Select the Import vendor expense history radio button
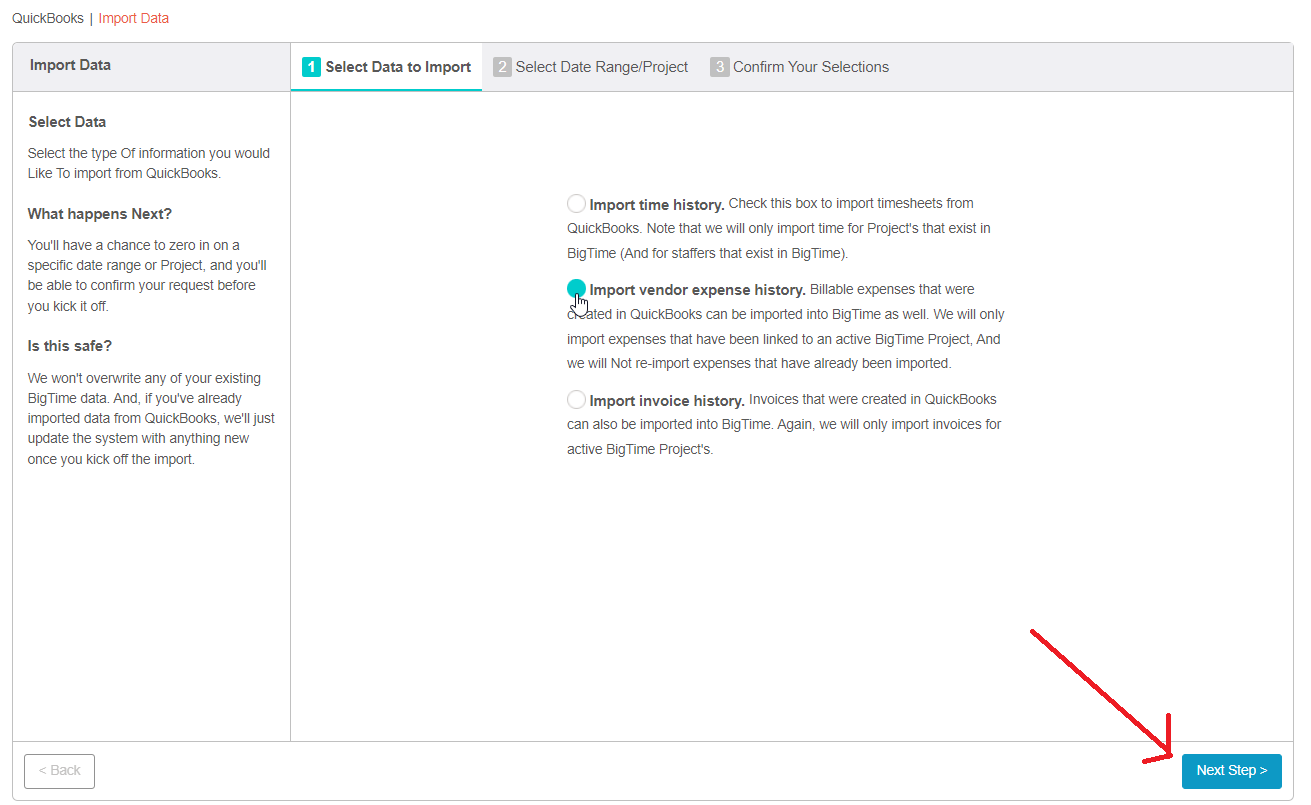This screenshot has width=1311, height=805. 576,289
